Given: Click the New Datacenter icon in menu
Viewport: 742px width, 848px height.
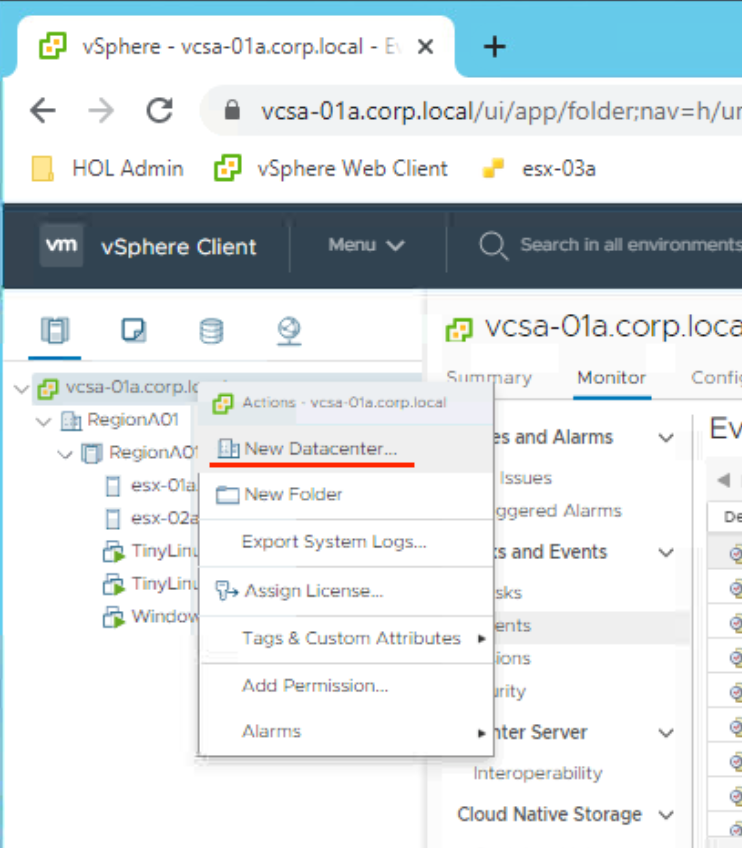Looking at the screenshot, I should pos(228,448).
